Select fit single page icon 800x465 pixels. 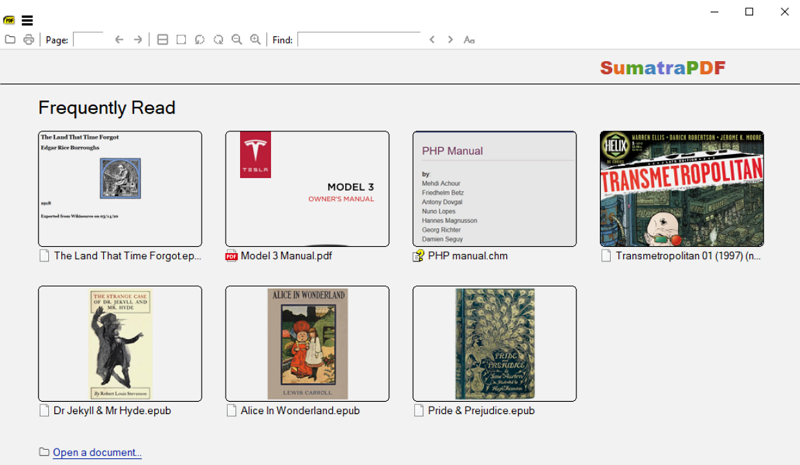[181, 40]
